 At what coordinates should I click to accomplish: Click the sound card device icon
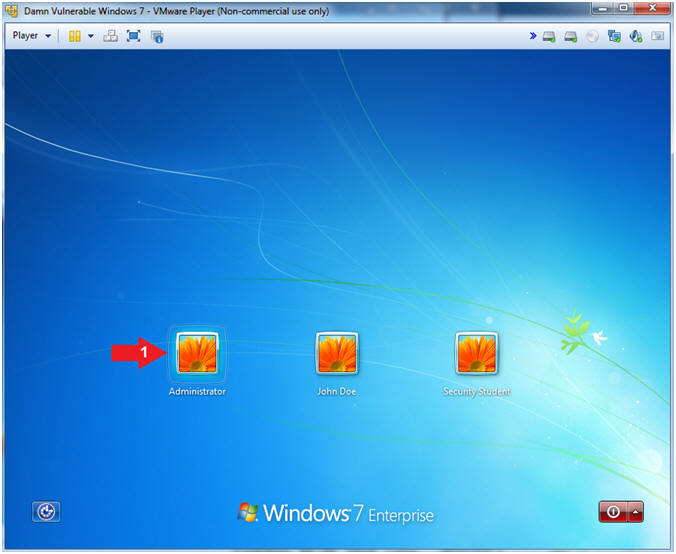636,36
